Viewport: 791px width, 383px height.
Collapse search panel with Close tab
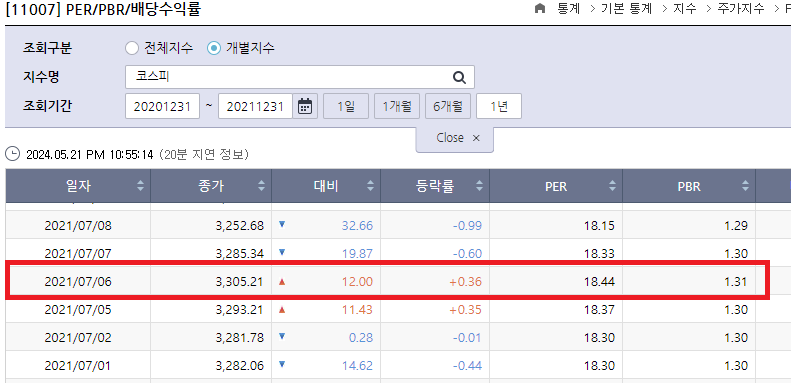tap(455, 138)
